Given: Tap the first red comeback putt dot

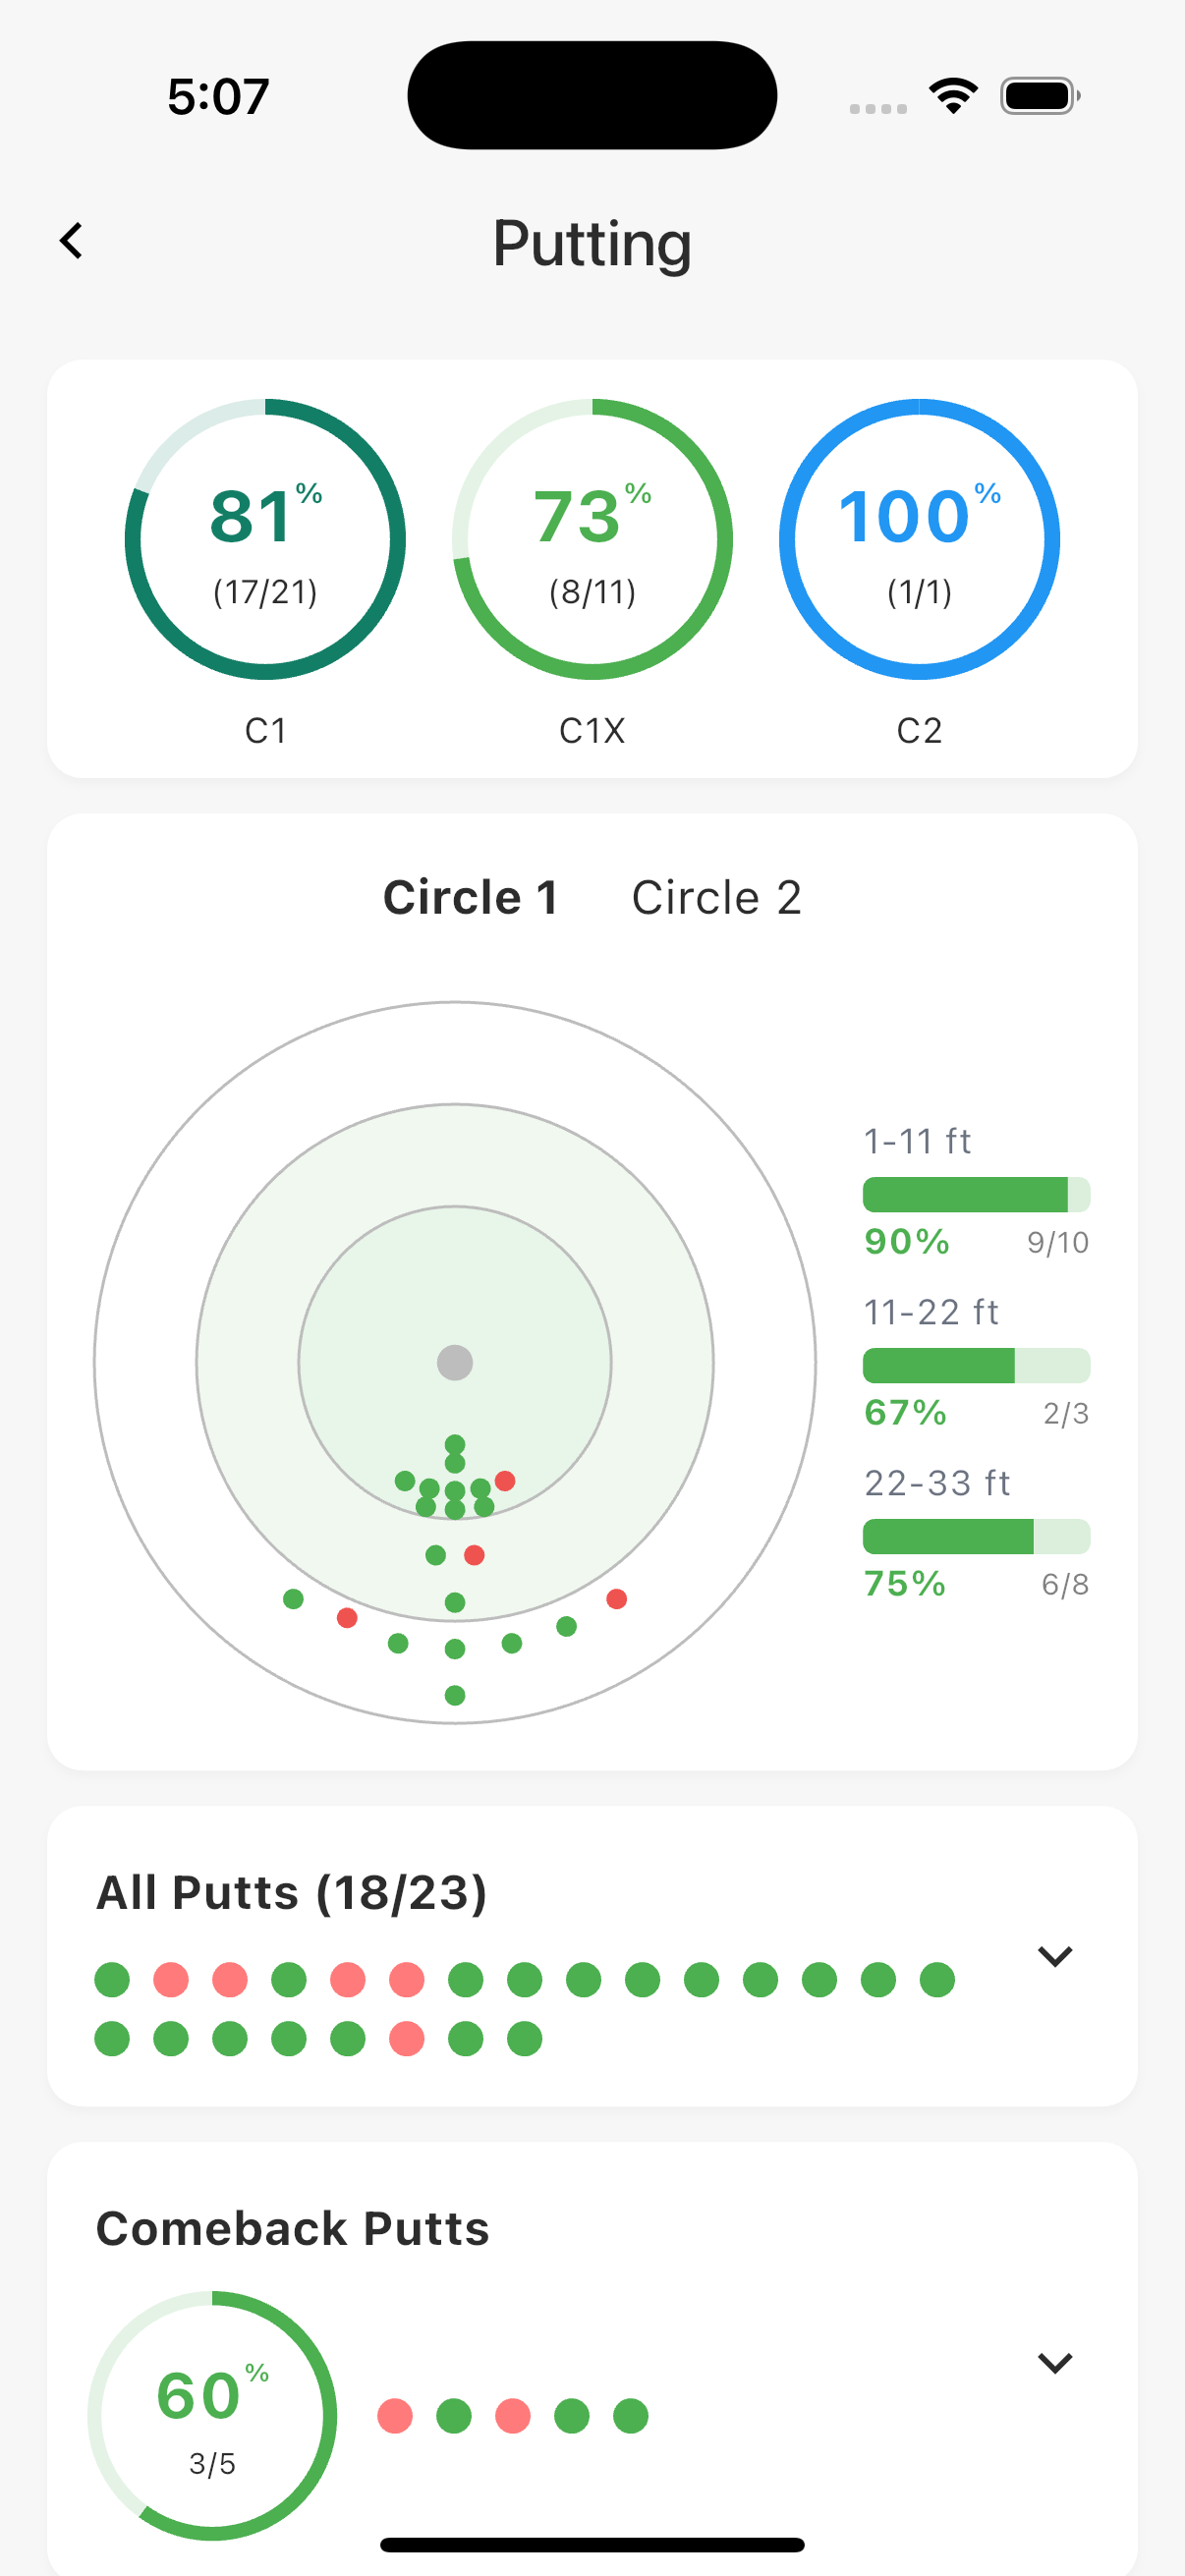Looking at the screenshot, I should tap(395, 2416).
